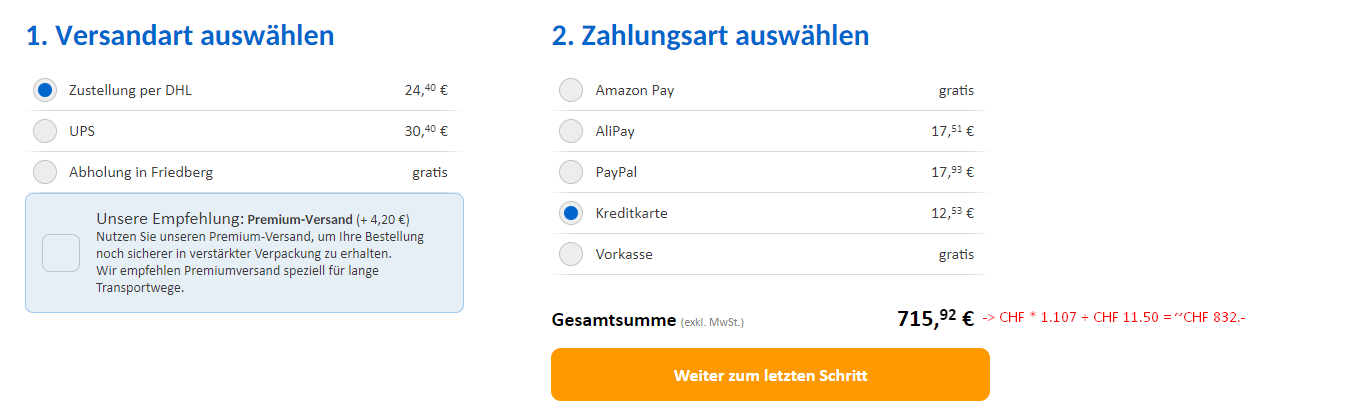1361x414 pixels.
Task: Choose the Vorkasse radio button
Action: pyautogui.click(x=570, y=254)
